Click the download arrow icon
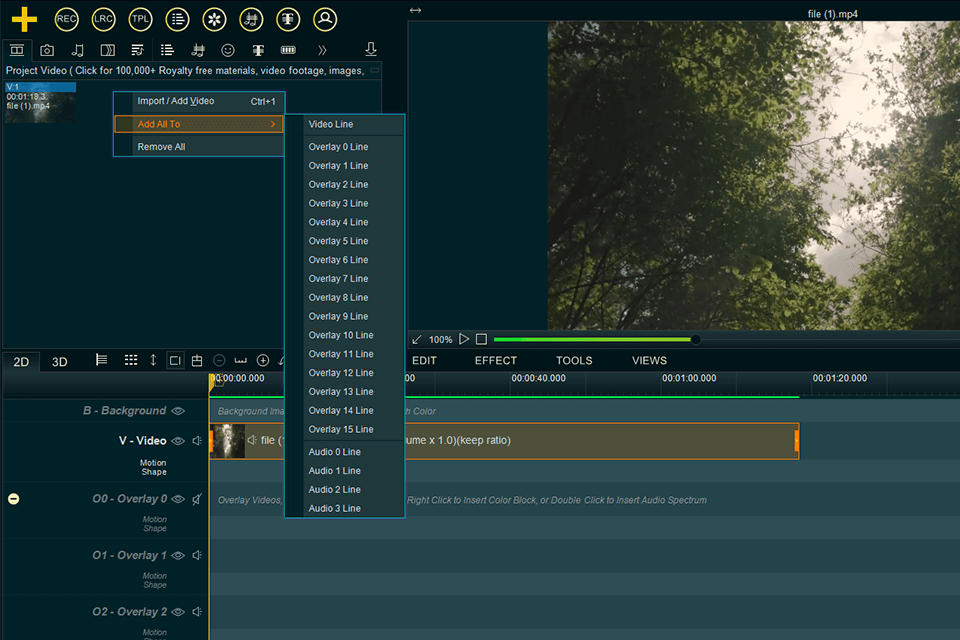This screenshot has width=960, height=640. pos(371,49)
